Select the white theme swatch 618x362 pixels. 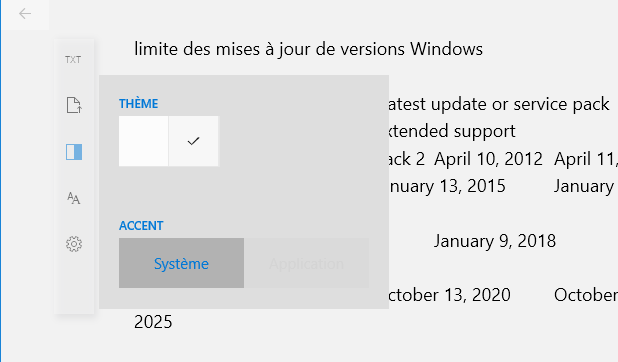click(143, 141)
